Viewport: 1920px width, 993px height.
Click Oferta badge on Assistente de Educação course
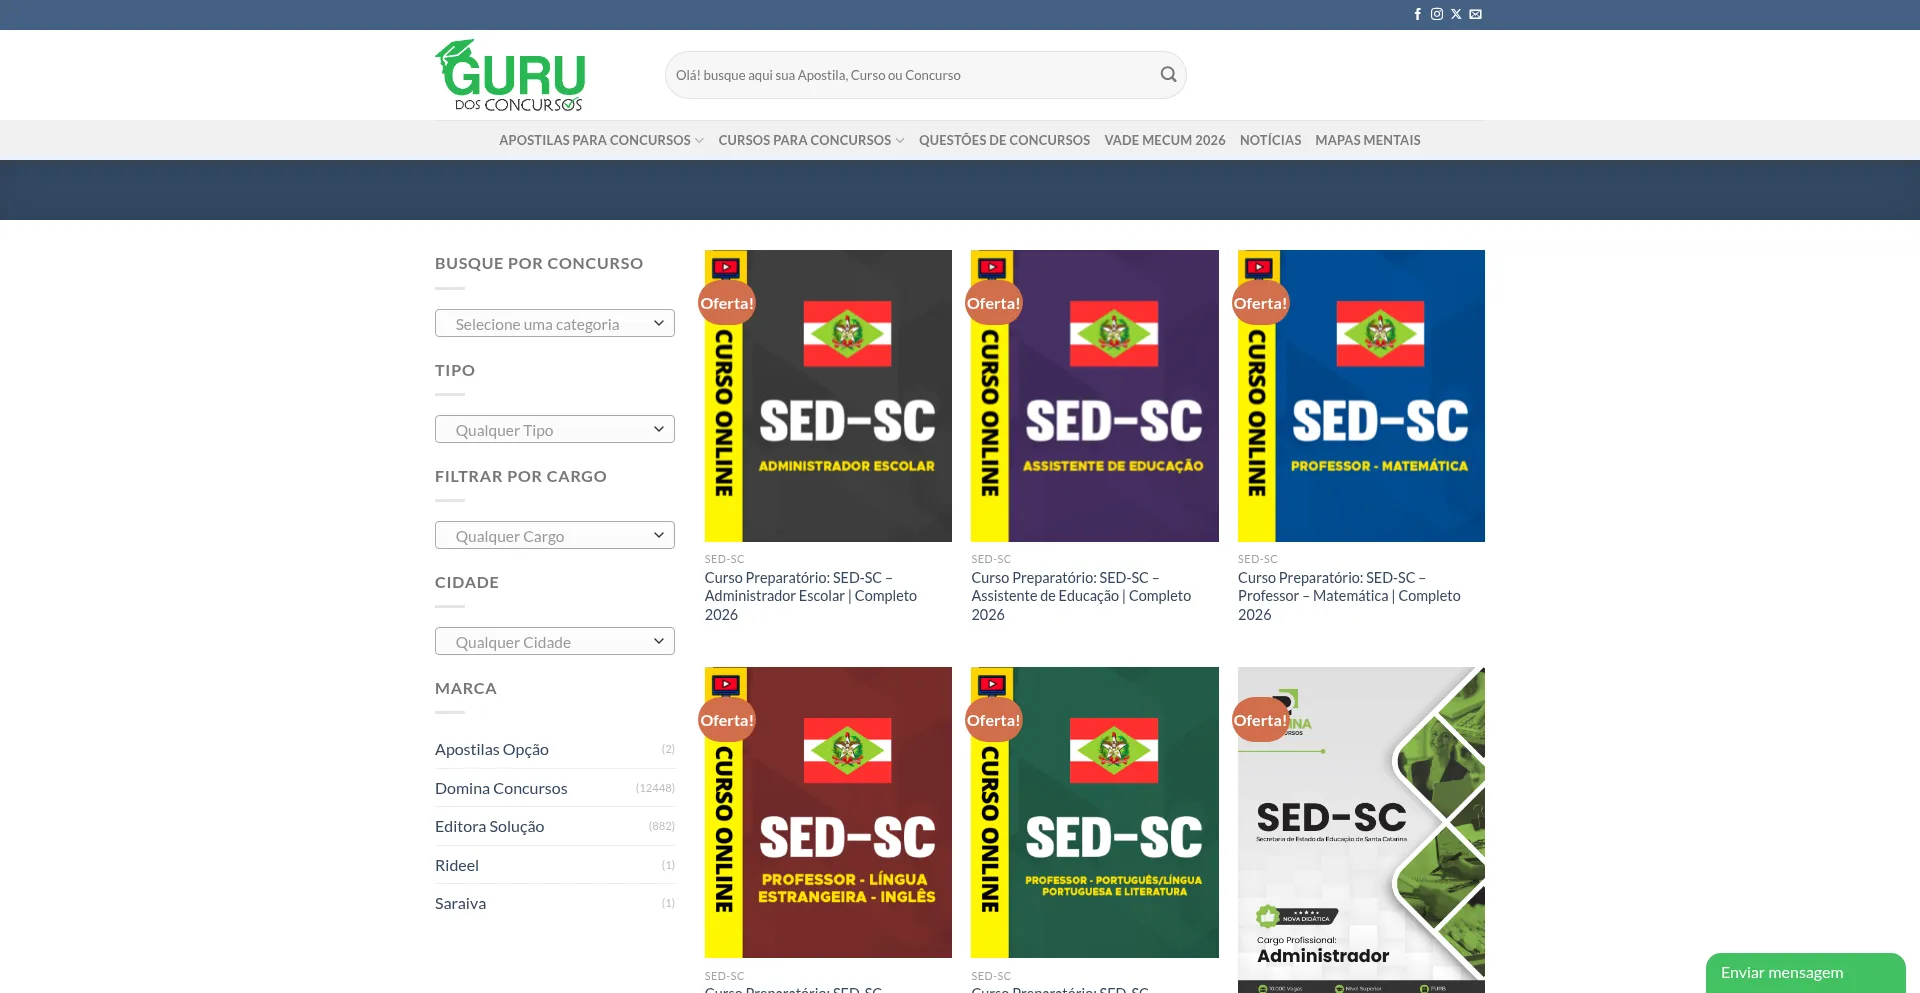pyautogui.click(x=993, y=303)
